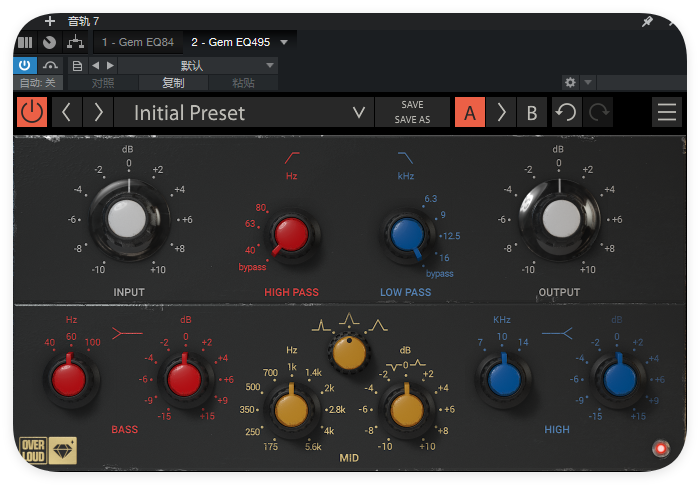This screenshot has width=700, height=485.
Task: Click the 音轨 7 track title
Action: click(83, 21)
